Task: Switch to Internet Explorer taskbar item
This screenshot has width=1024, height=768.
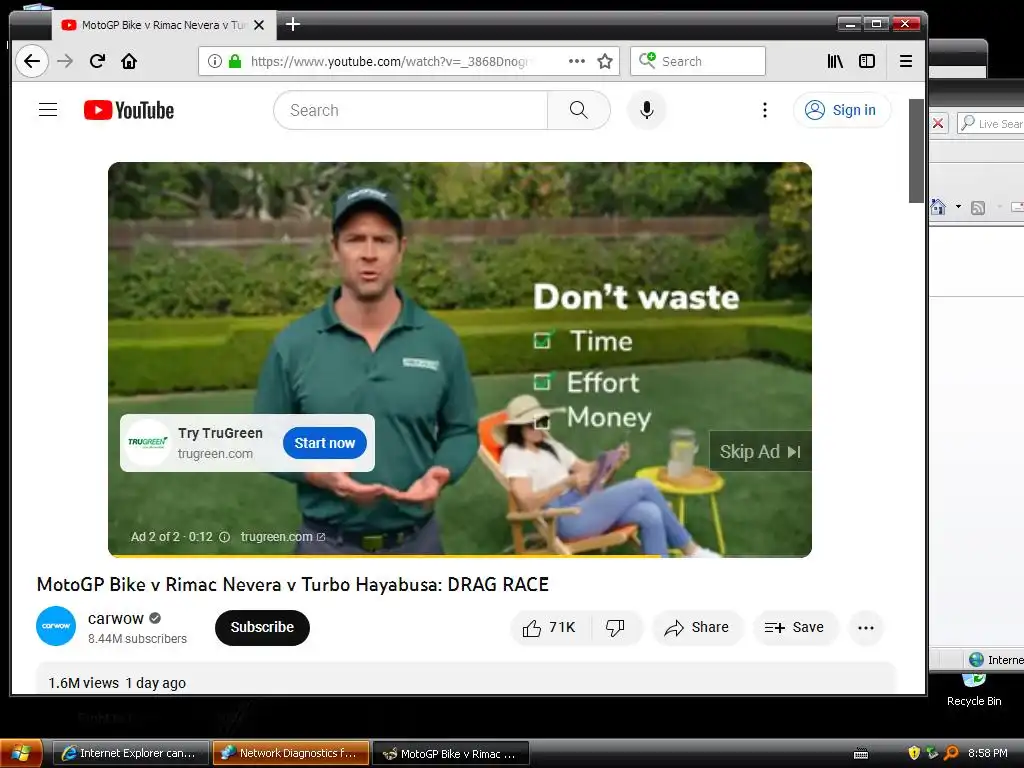Action: [x=131, y=753]
